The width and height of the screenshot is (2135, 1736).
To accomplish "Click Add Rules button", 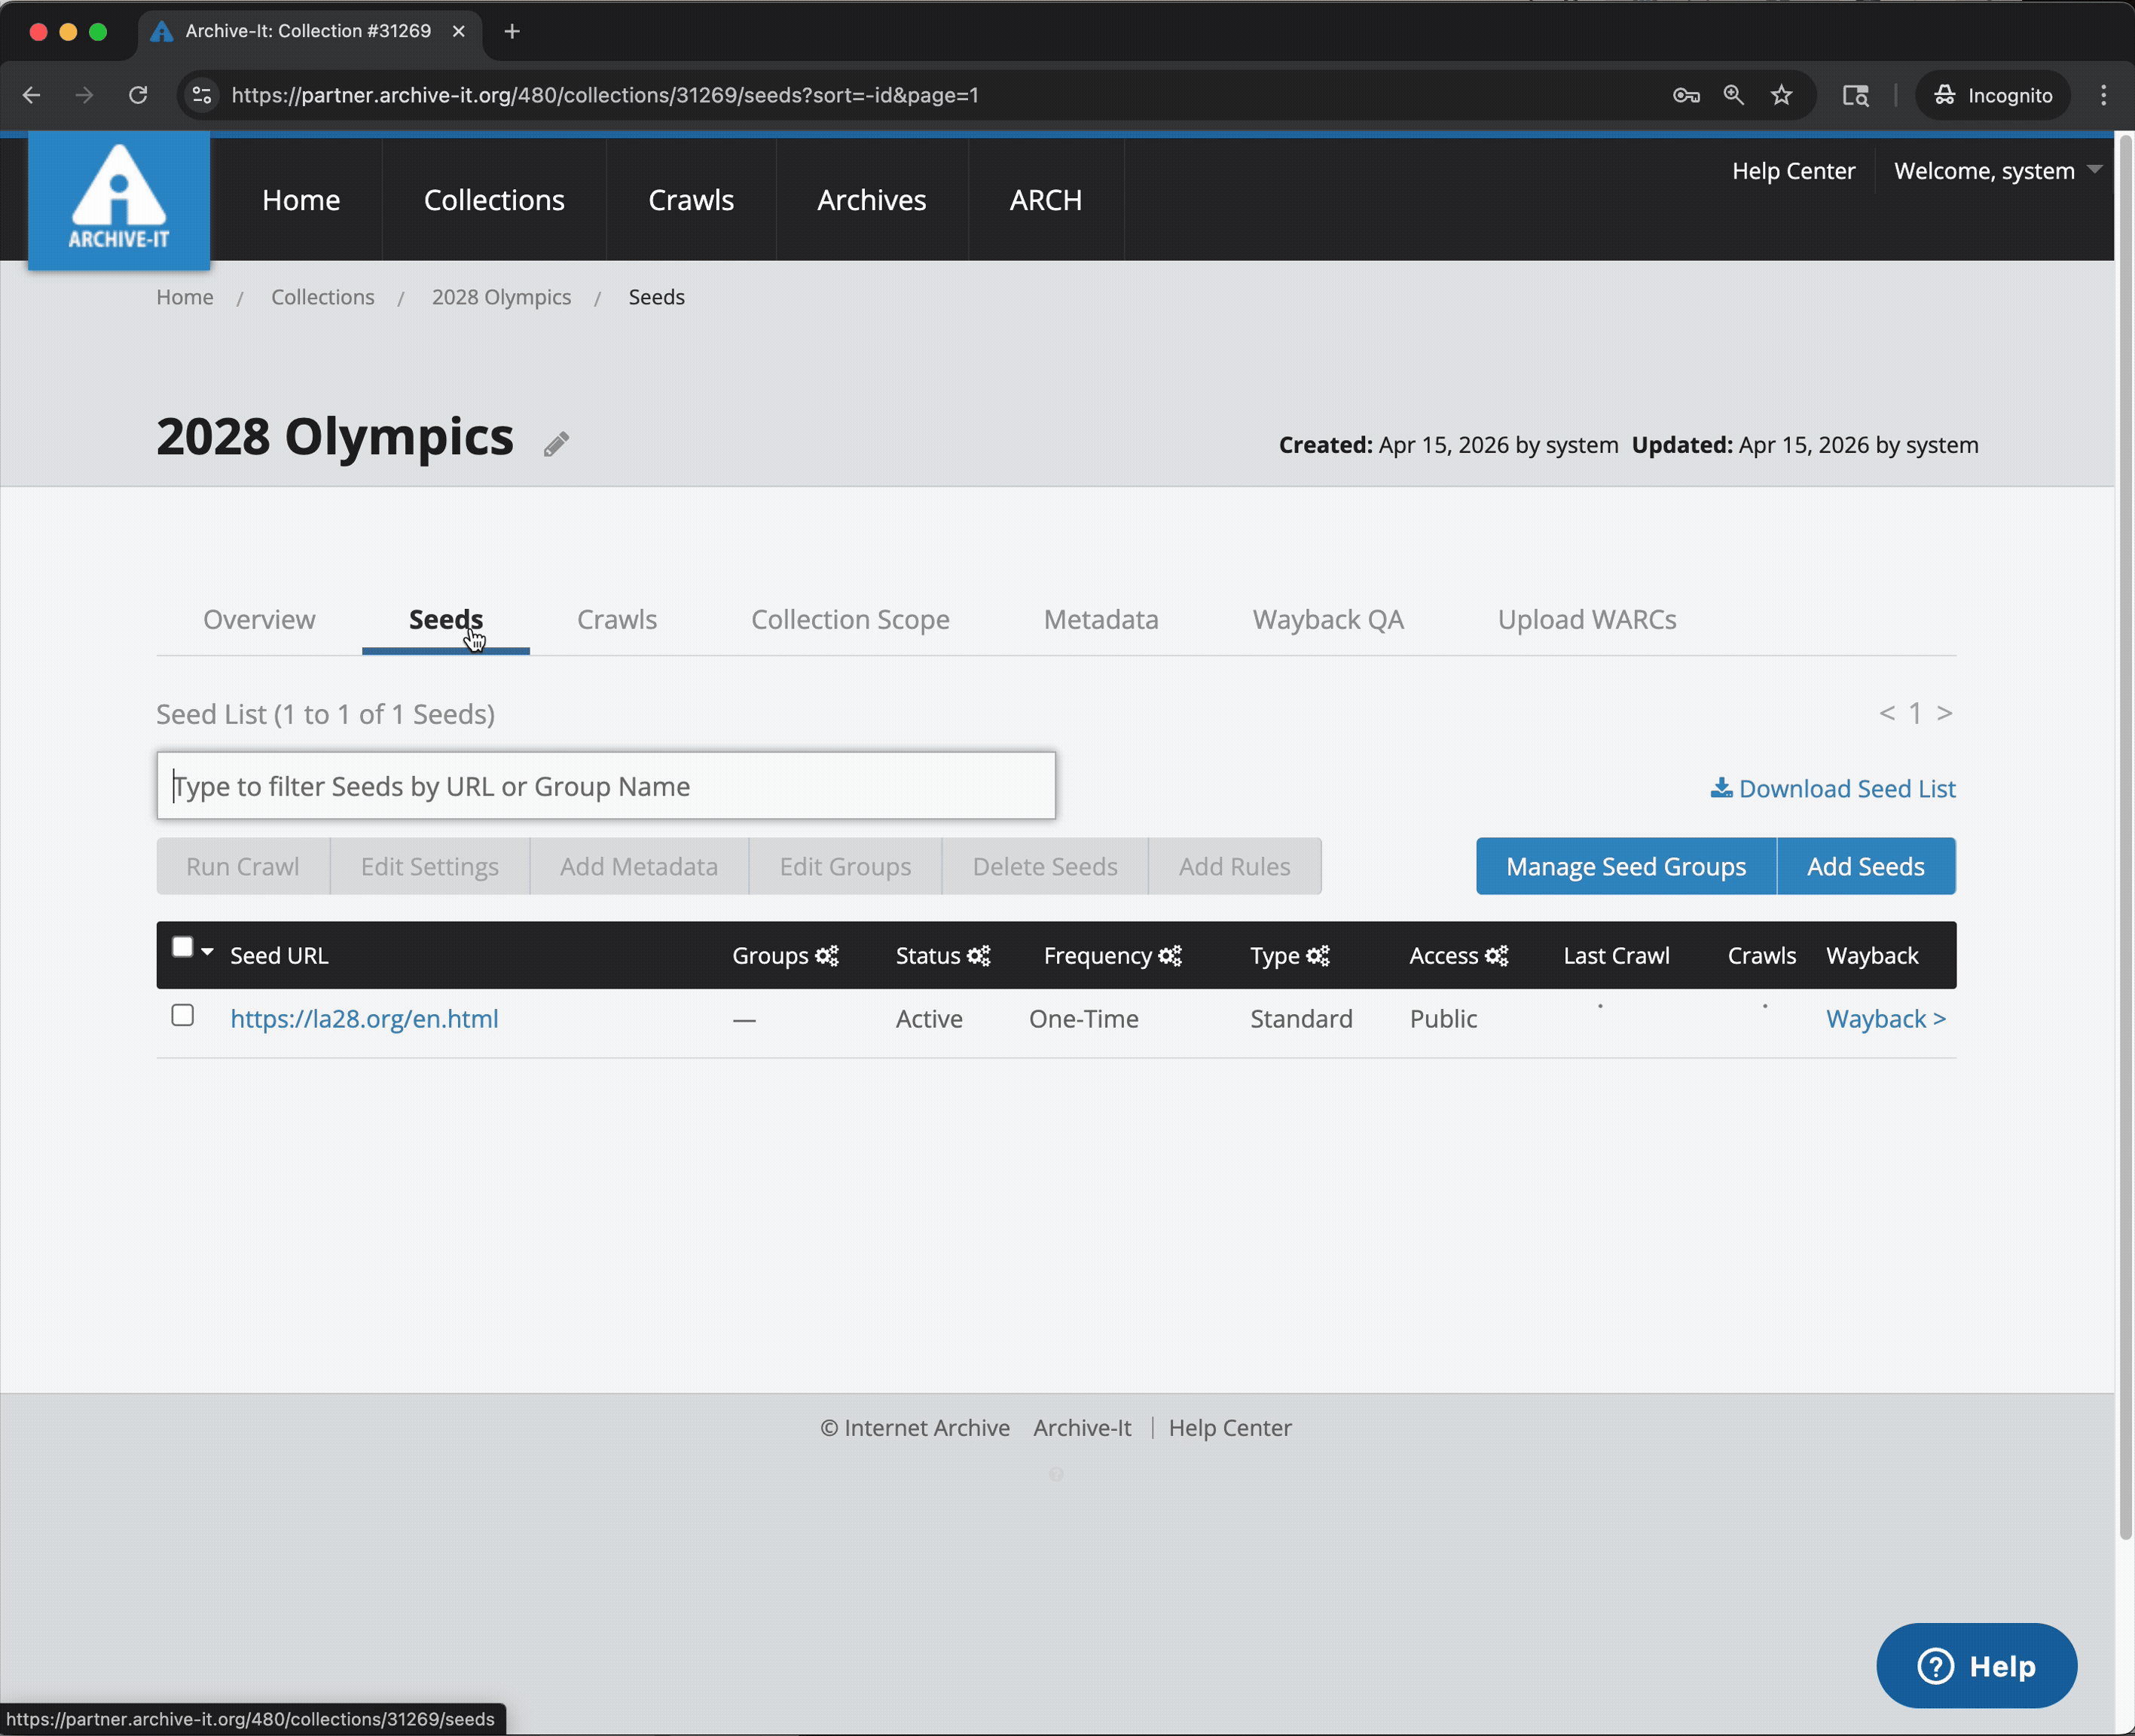I will [1235, 866].
